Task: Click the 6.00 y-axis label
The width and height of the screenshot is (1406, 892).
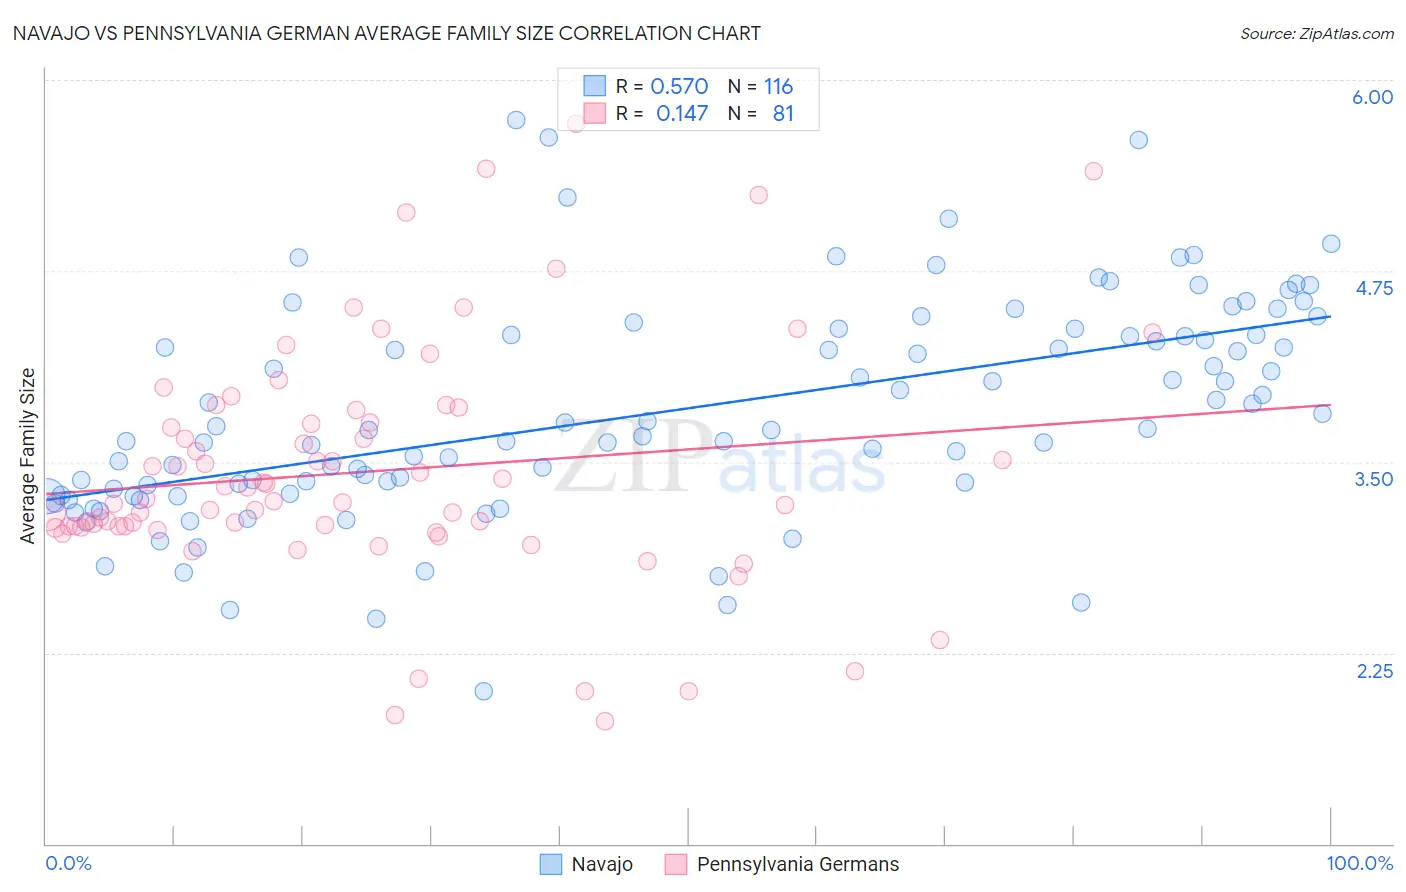Action: [x=1372, y=97]
